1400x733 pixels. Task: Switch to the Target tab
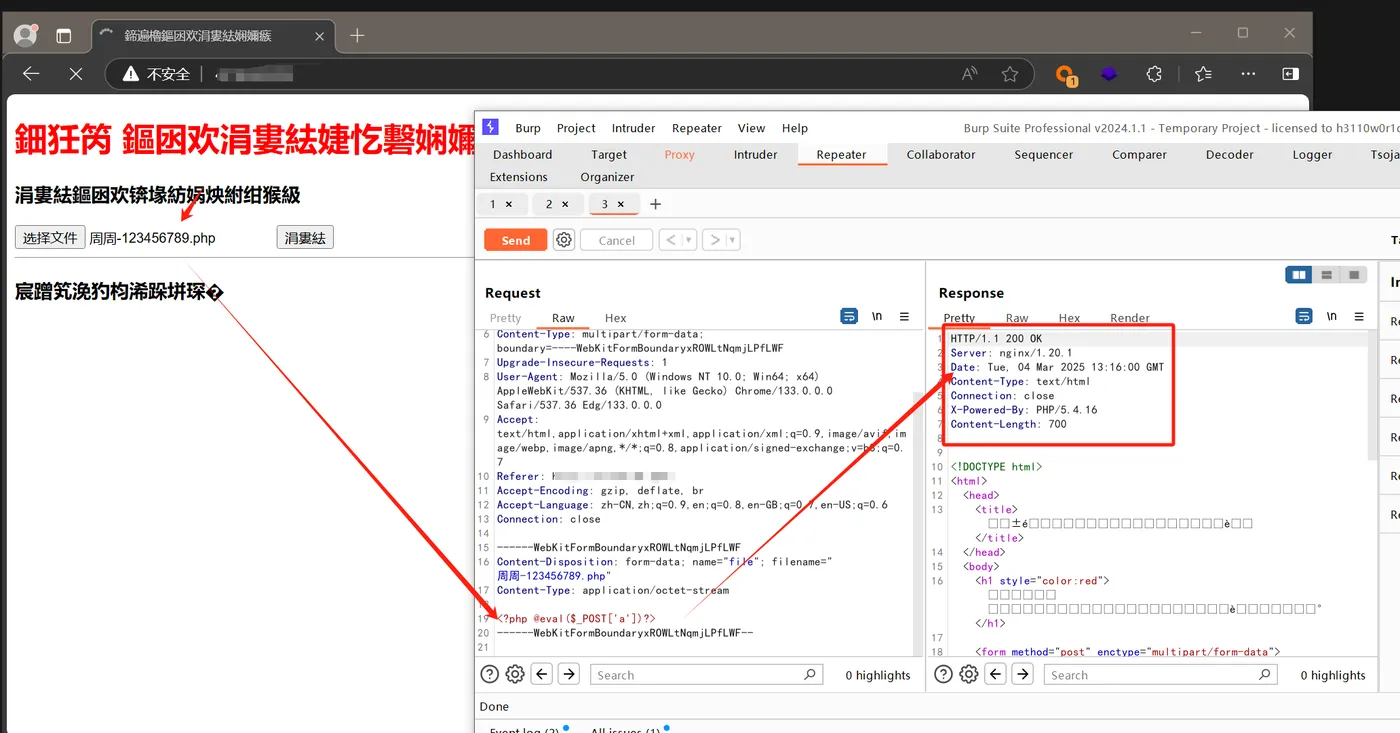tap(609, 154)
